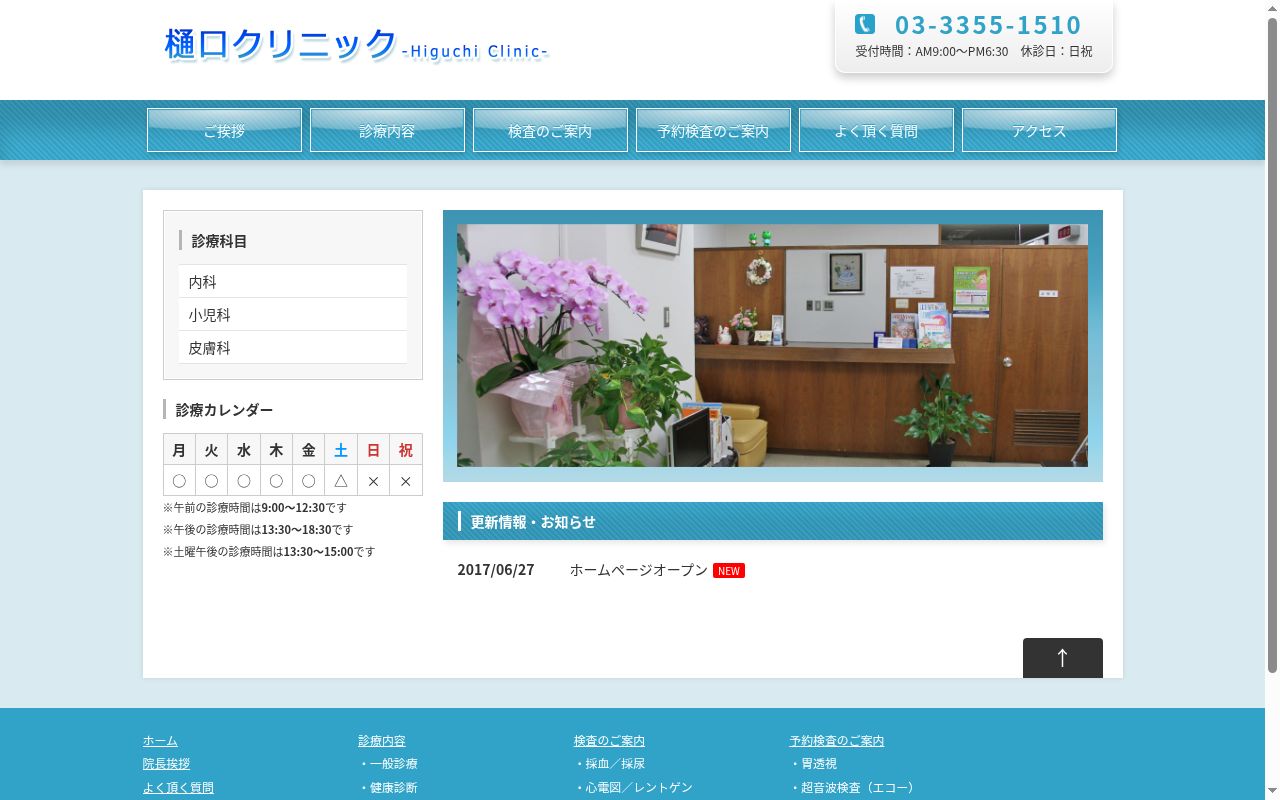Open the 院長挨拶 footer link

click(x=166, y=764)
